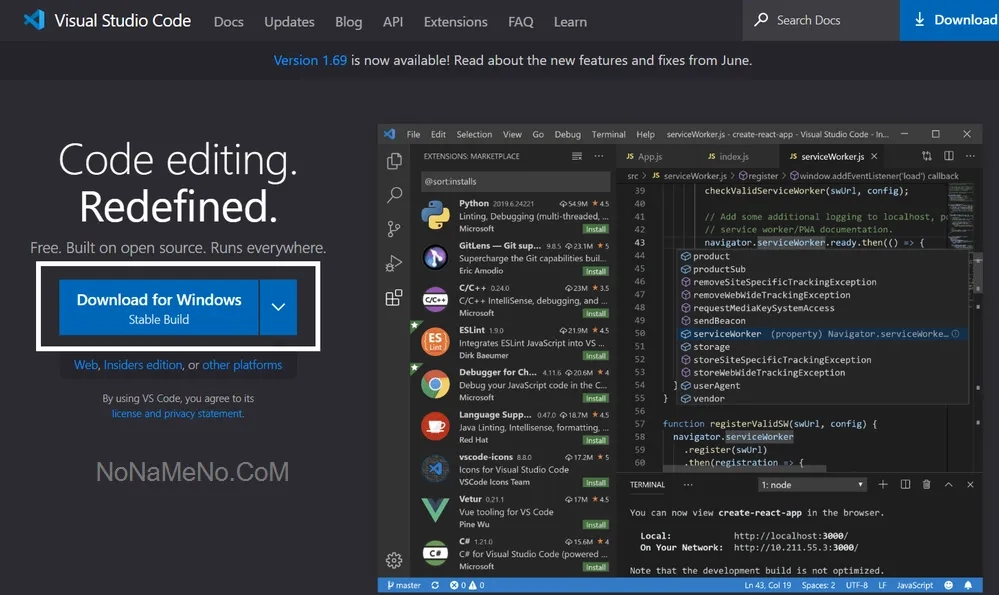
Task: Click Download for Windows Stable Build
Action: tap(159, 308)
